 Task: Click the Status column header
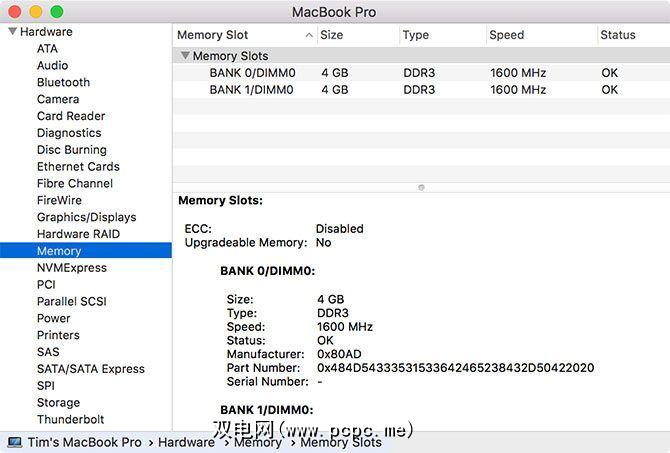618,35
